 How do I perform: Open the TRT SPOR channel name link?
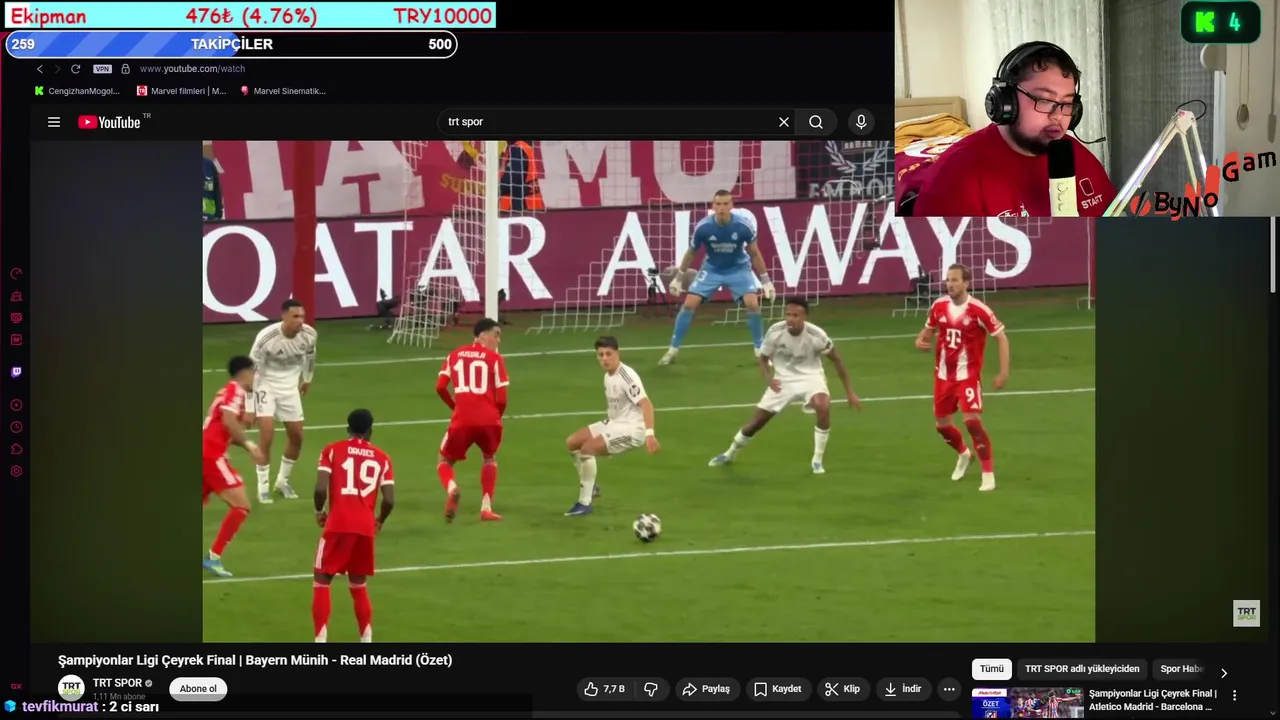[x=118, y=684]
